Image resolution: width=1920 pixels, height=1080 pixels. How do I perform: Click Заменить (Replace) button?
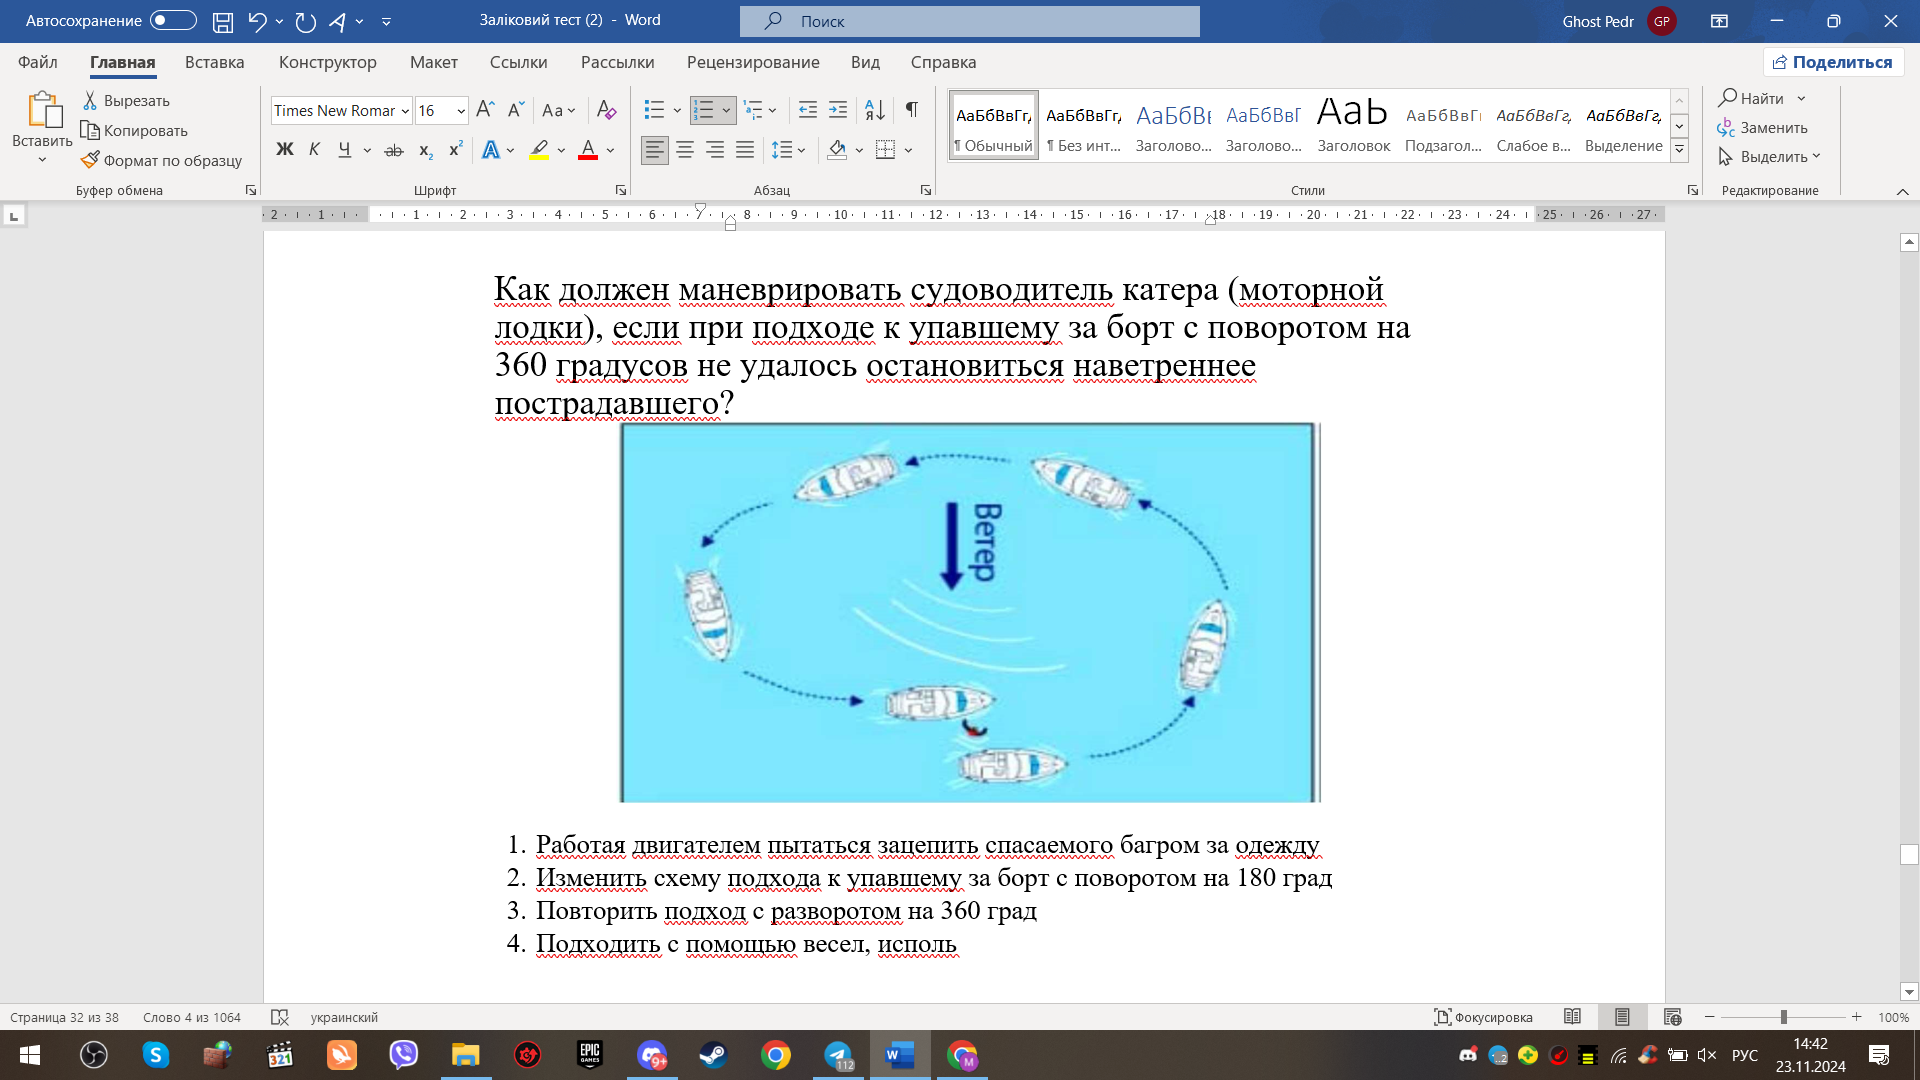pos(1763,128)
